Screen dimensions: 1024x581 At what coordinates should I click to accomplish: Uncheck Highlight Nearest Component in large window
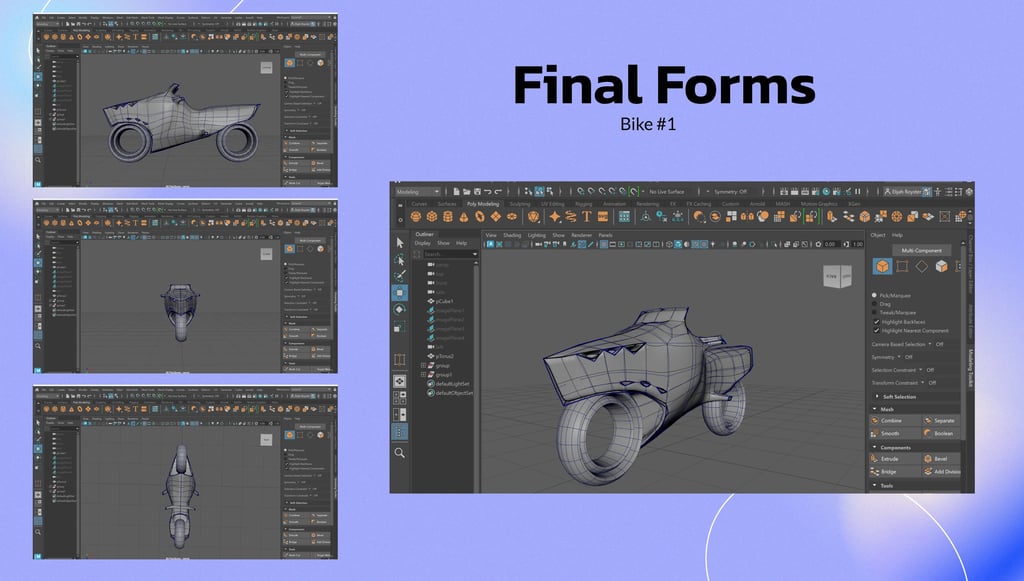point(876,330)
